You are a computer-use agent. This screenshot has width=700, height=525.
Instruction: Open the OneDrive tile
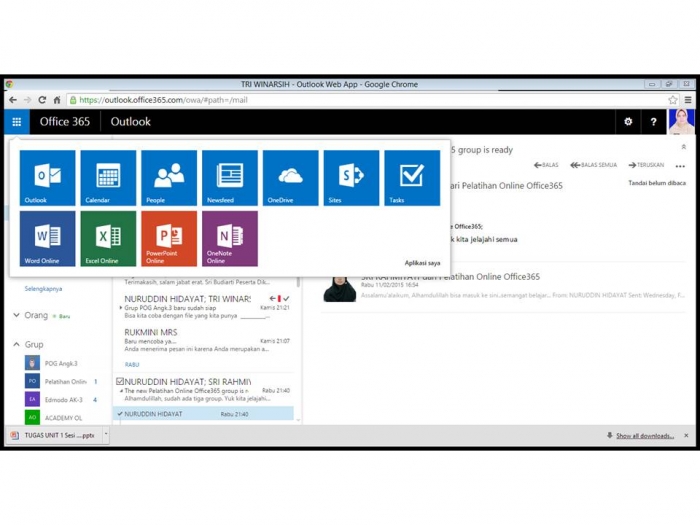(x=291, y=178)
